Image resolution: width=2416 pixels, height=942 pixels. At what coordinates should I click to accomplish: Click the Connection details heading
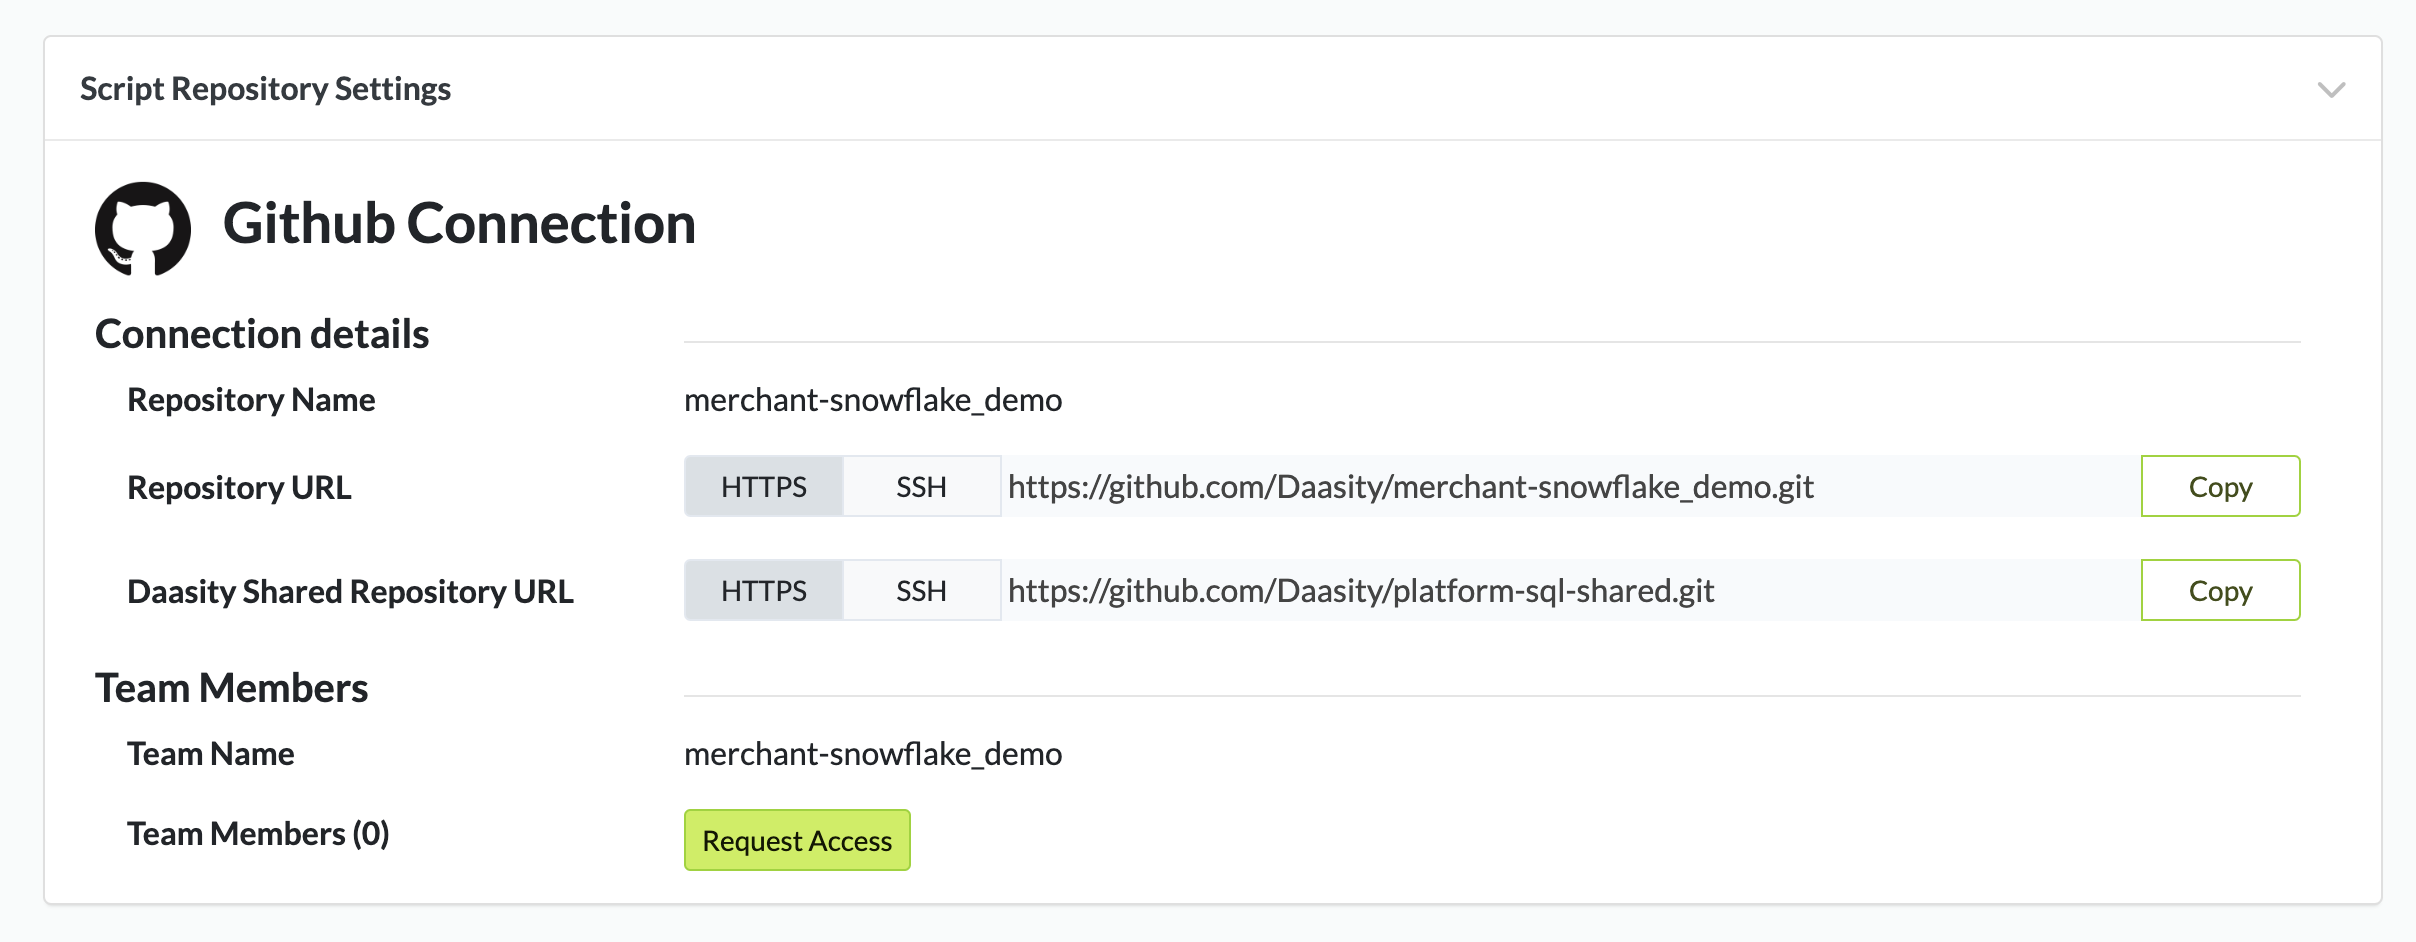pos(262,334)
